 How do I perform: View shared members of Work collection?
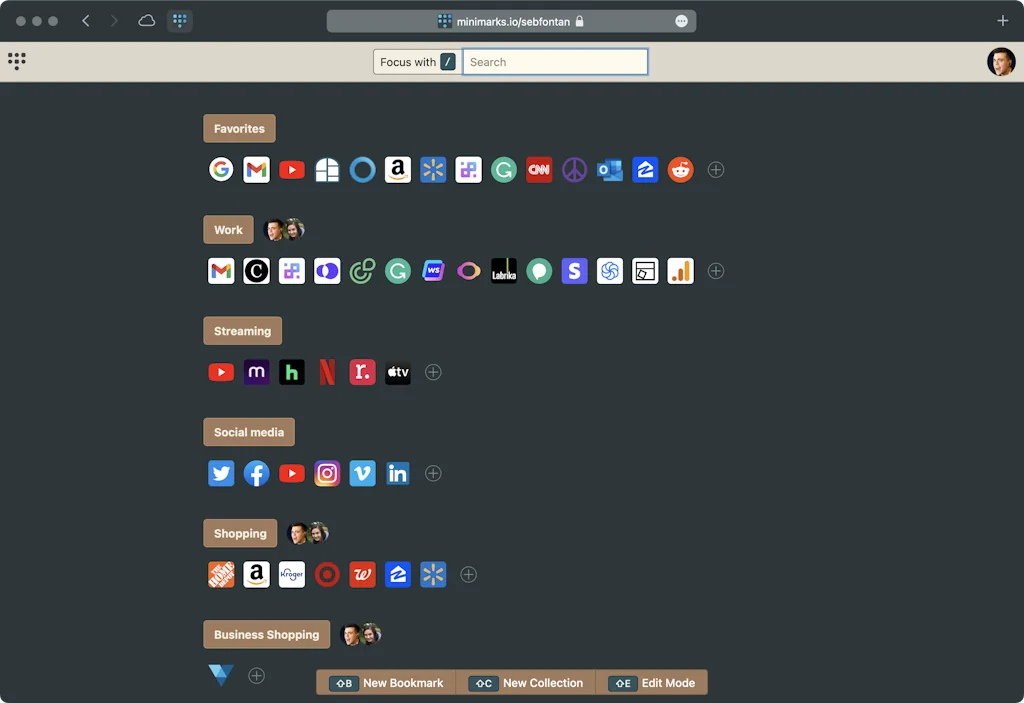point(284,230)
